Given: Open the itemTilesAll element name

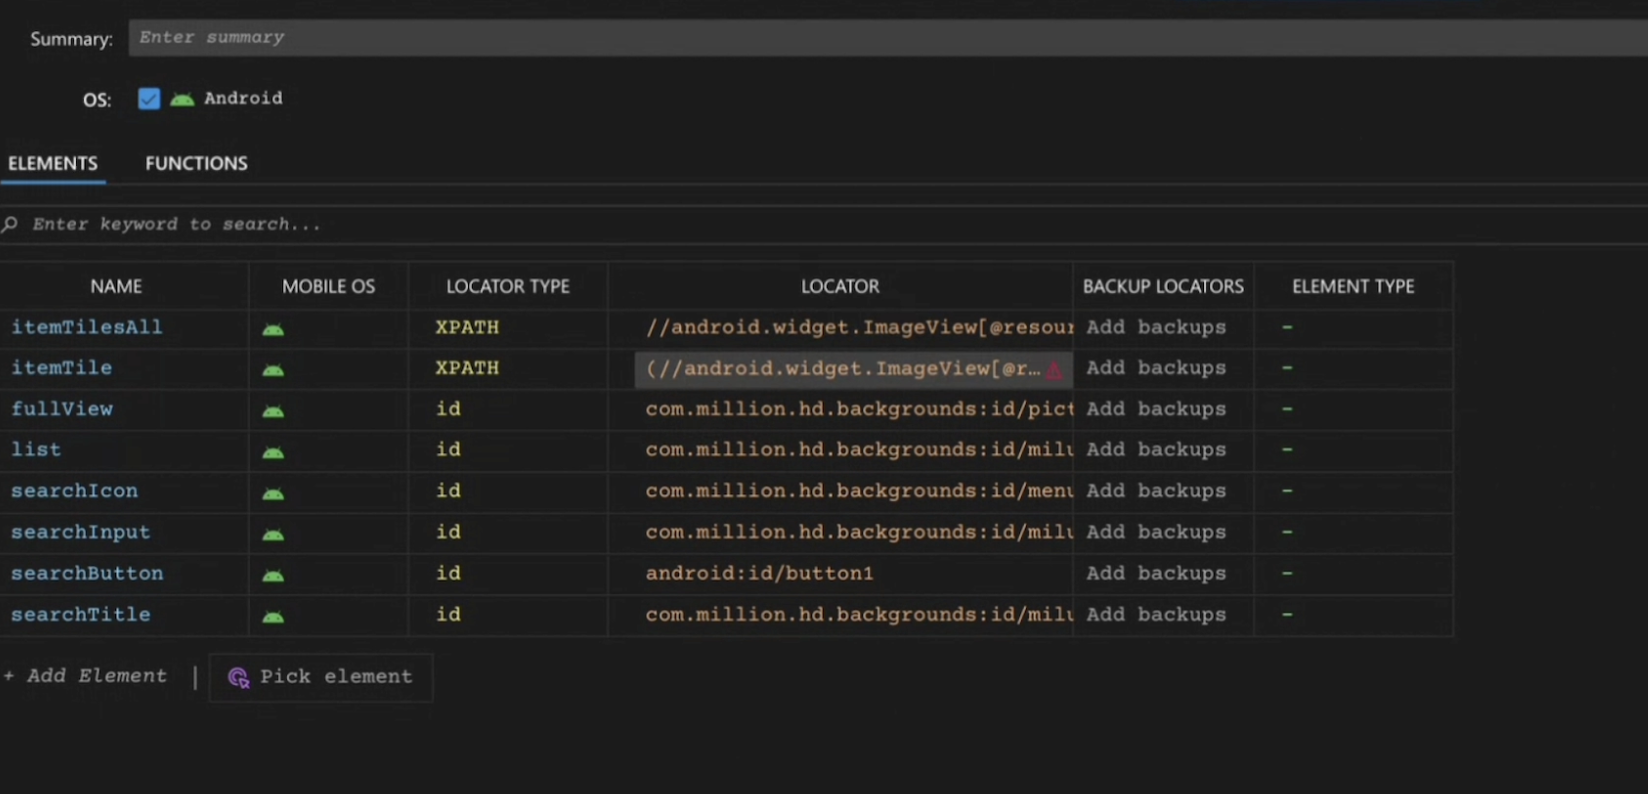Looking at the screenshot, I should pyautogui.click(x=87, y=327).
